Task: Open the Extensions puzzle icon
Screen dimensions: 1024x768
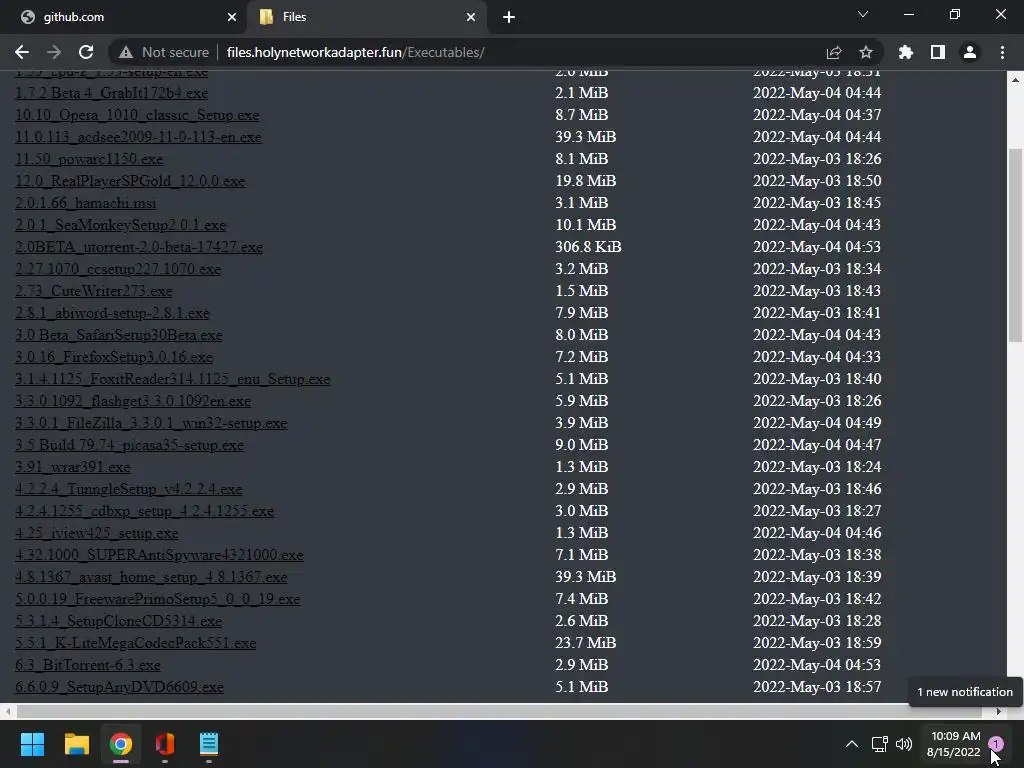Action: pyautogui.click(x=906, y=52)
